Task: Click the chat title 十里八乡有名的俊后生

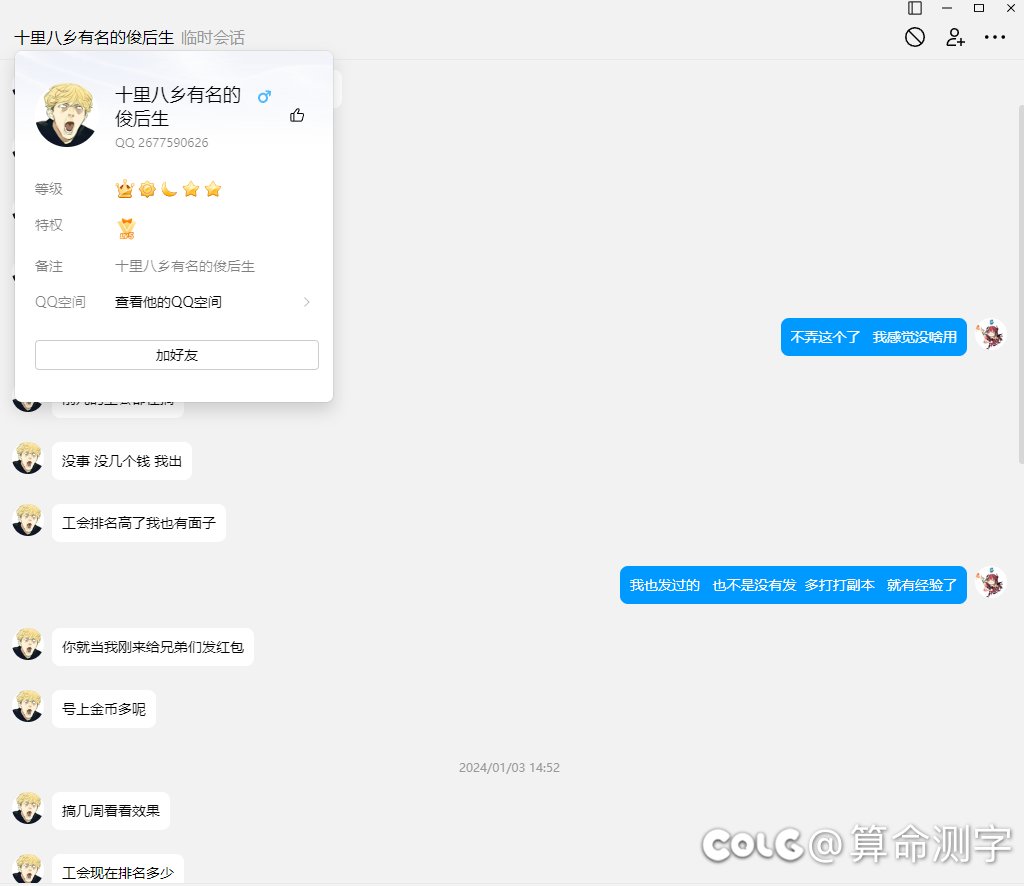Action: [94, 37]
